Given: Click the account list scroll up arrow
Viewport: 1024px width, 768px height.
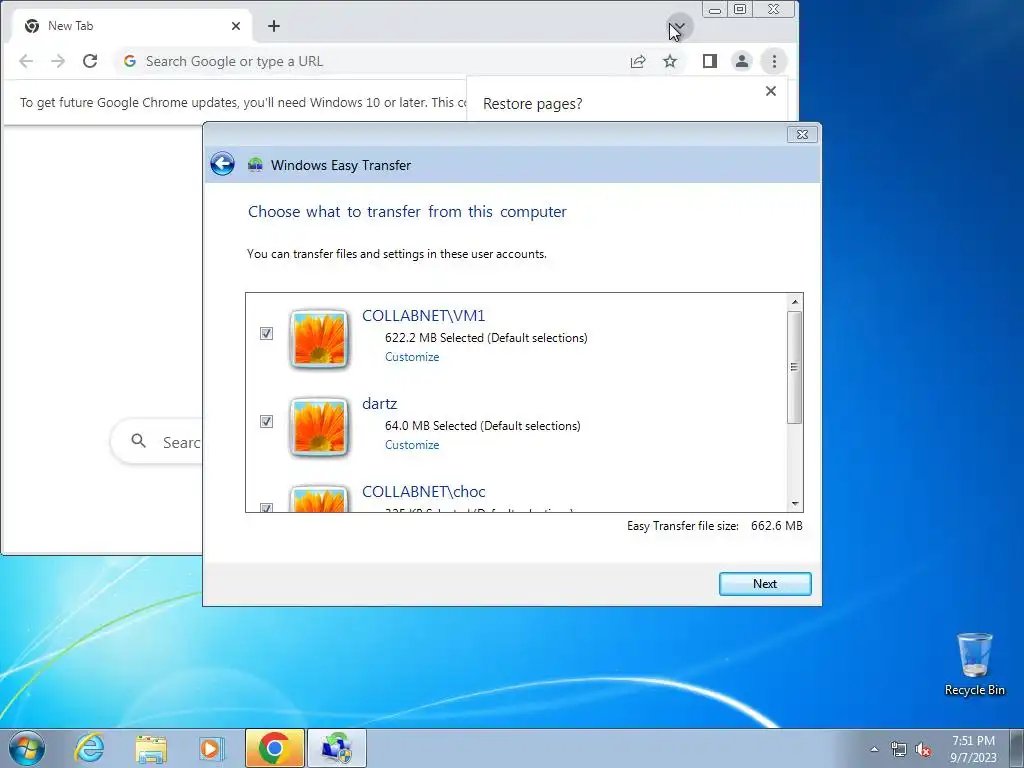Looking at the screenshot, I should coord(795,302).
